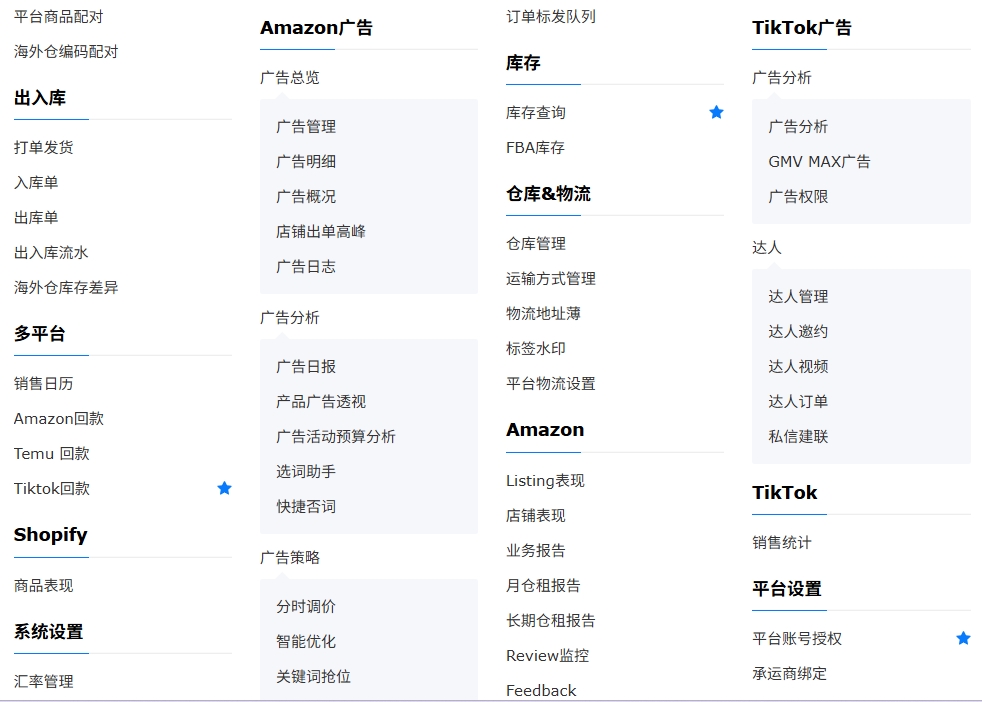Open GMV MAX广告

pyautogui.click(x=820, y=162)
